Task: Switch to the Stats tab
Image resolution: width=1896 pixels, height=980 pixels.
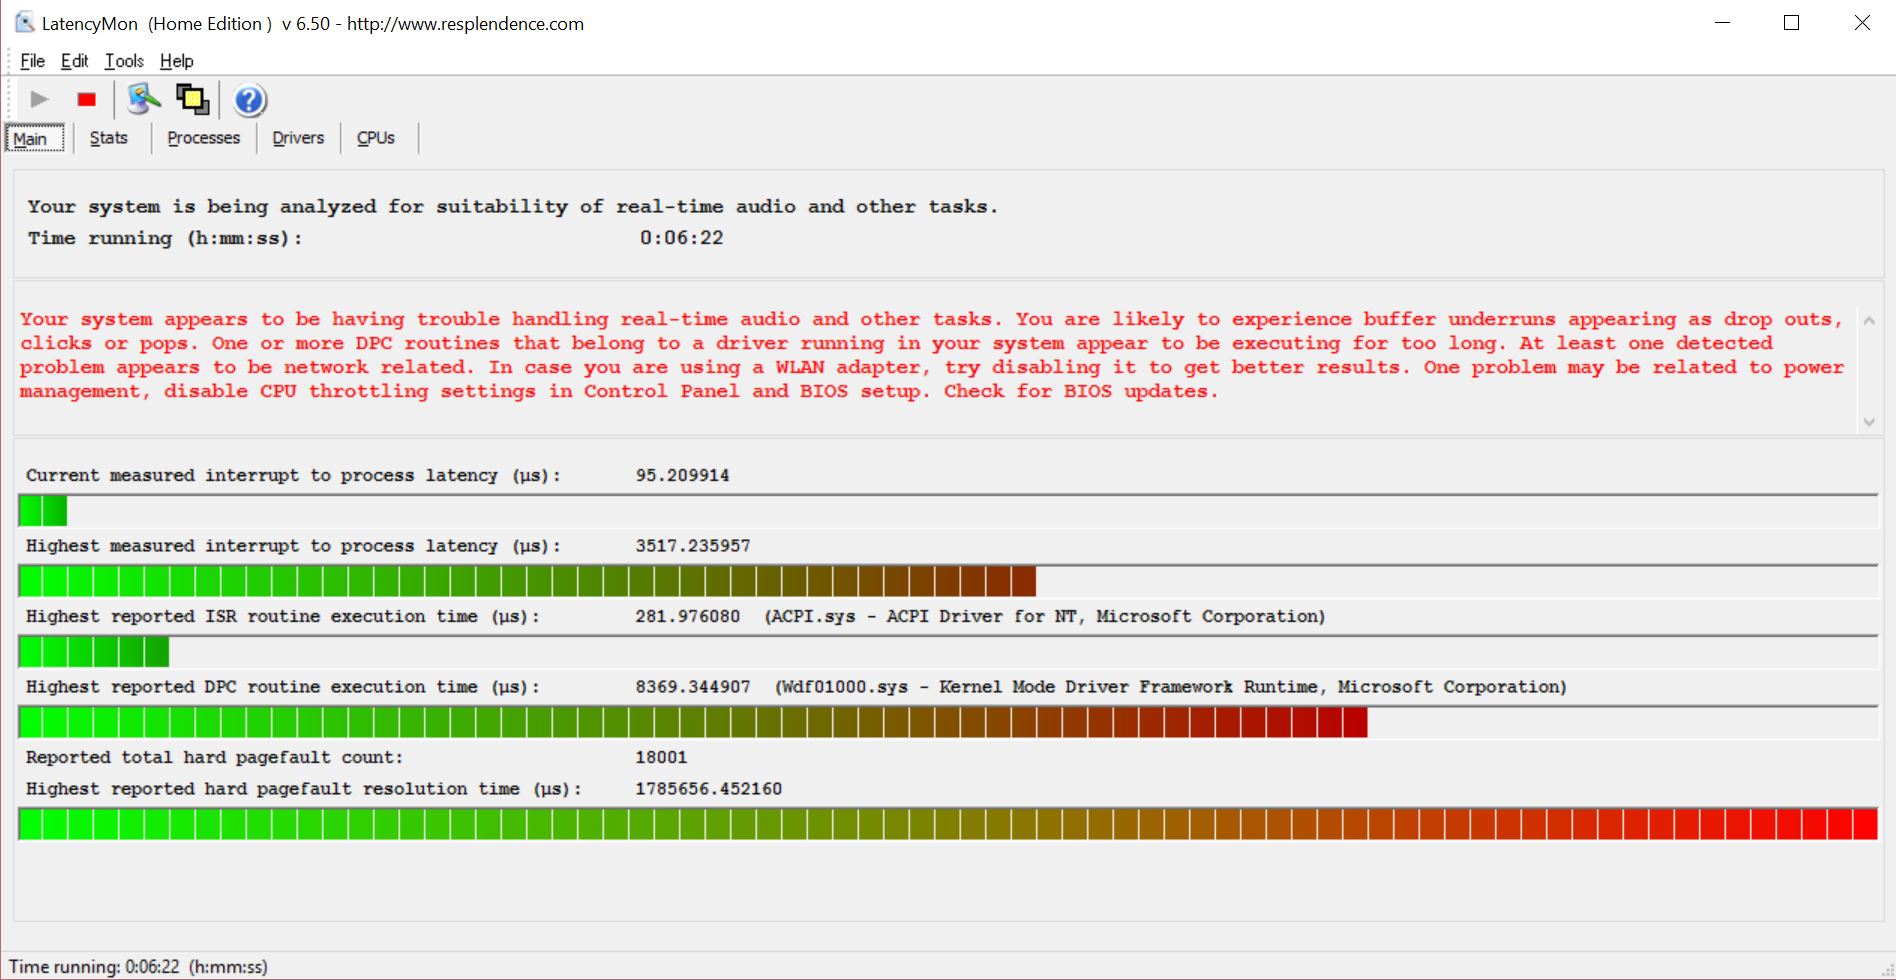Action: coord(109,138)
